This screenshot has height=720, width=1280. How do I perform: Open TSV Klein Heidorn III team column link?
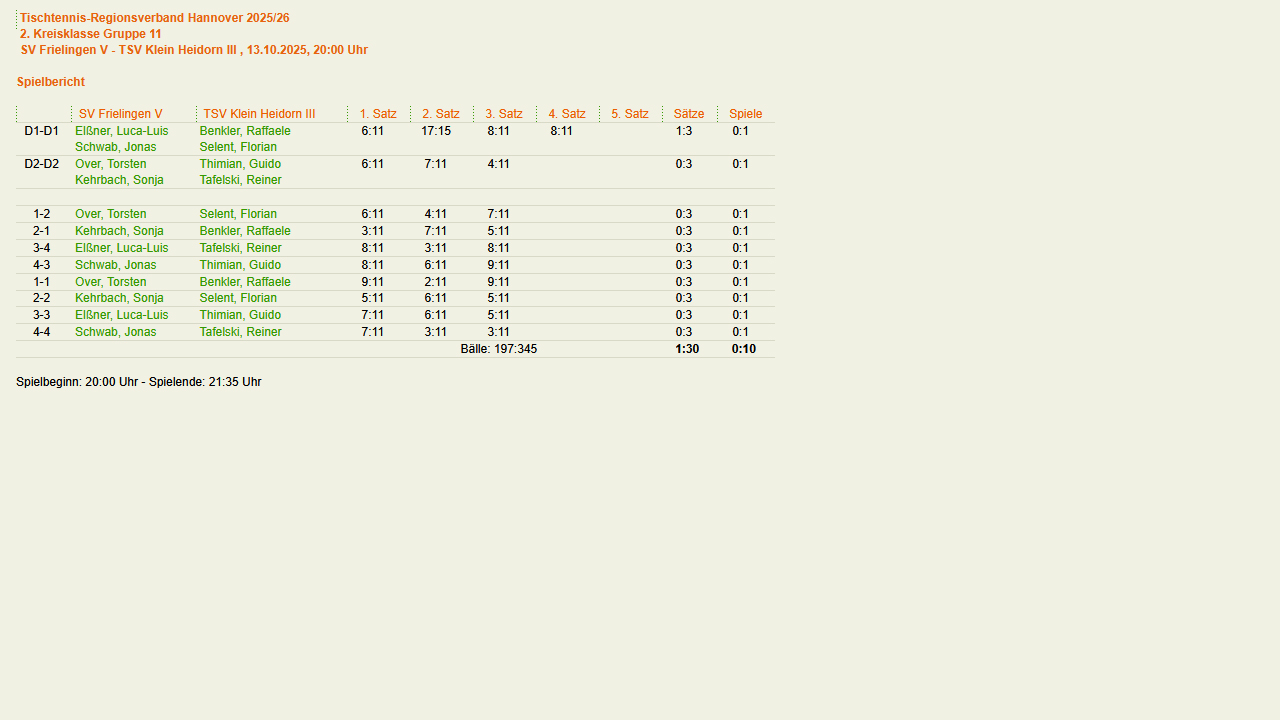[x=259, y=114]
